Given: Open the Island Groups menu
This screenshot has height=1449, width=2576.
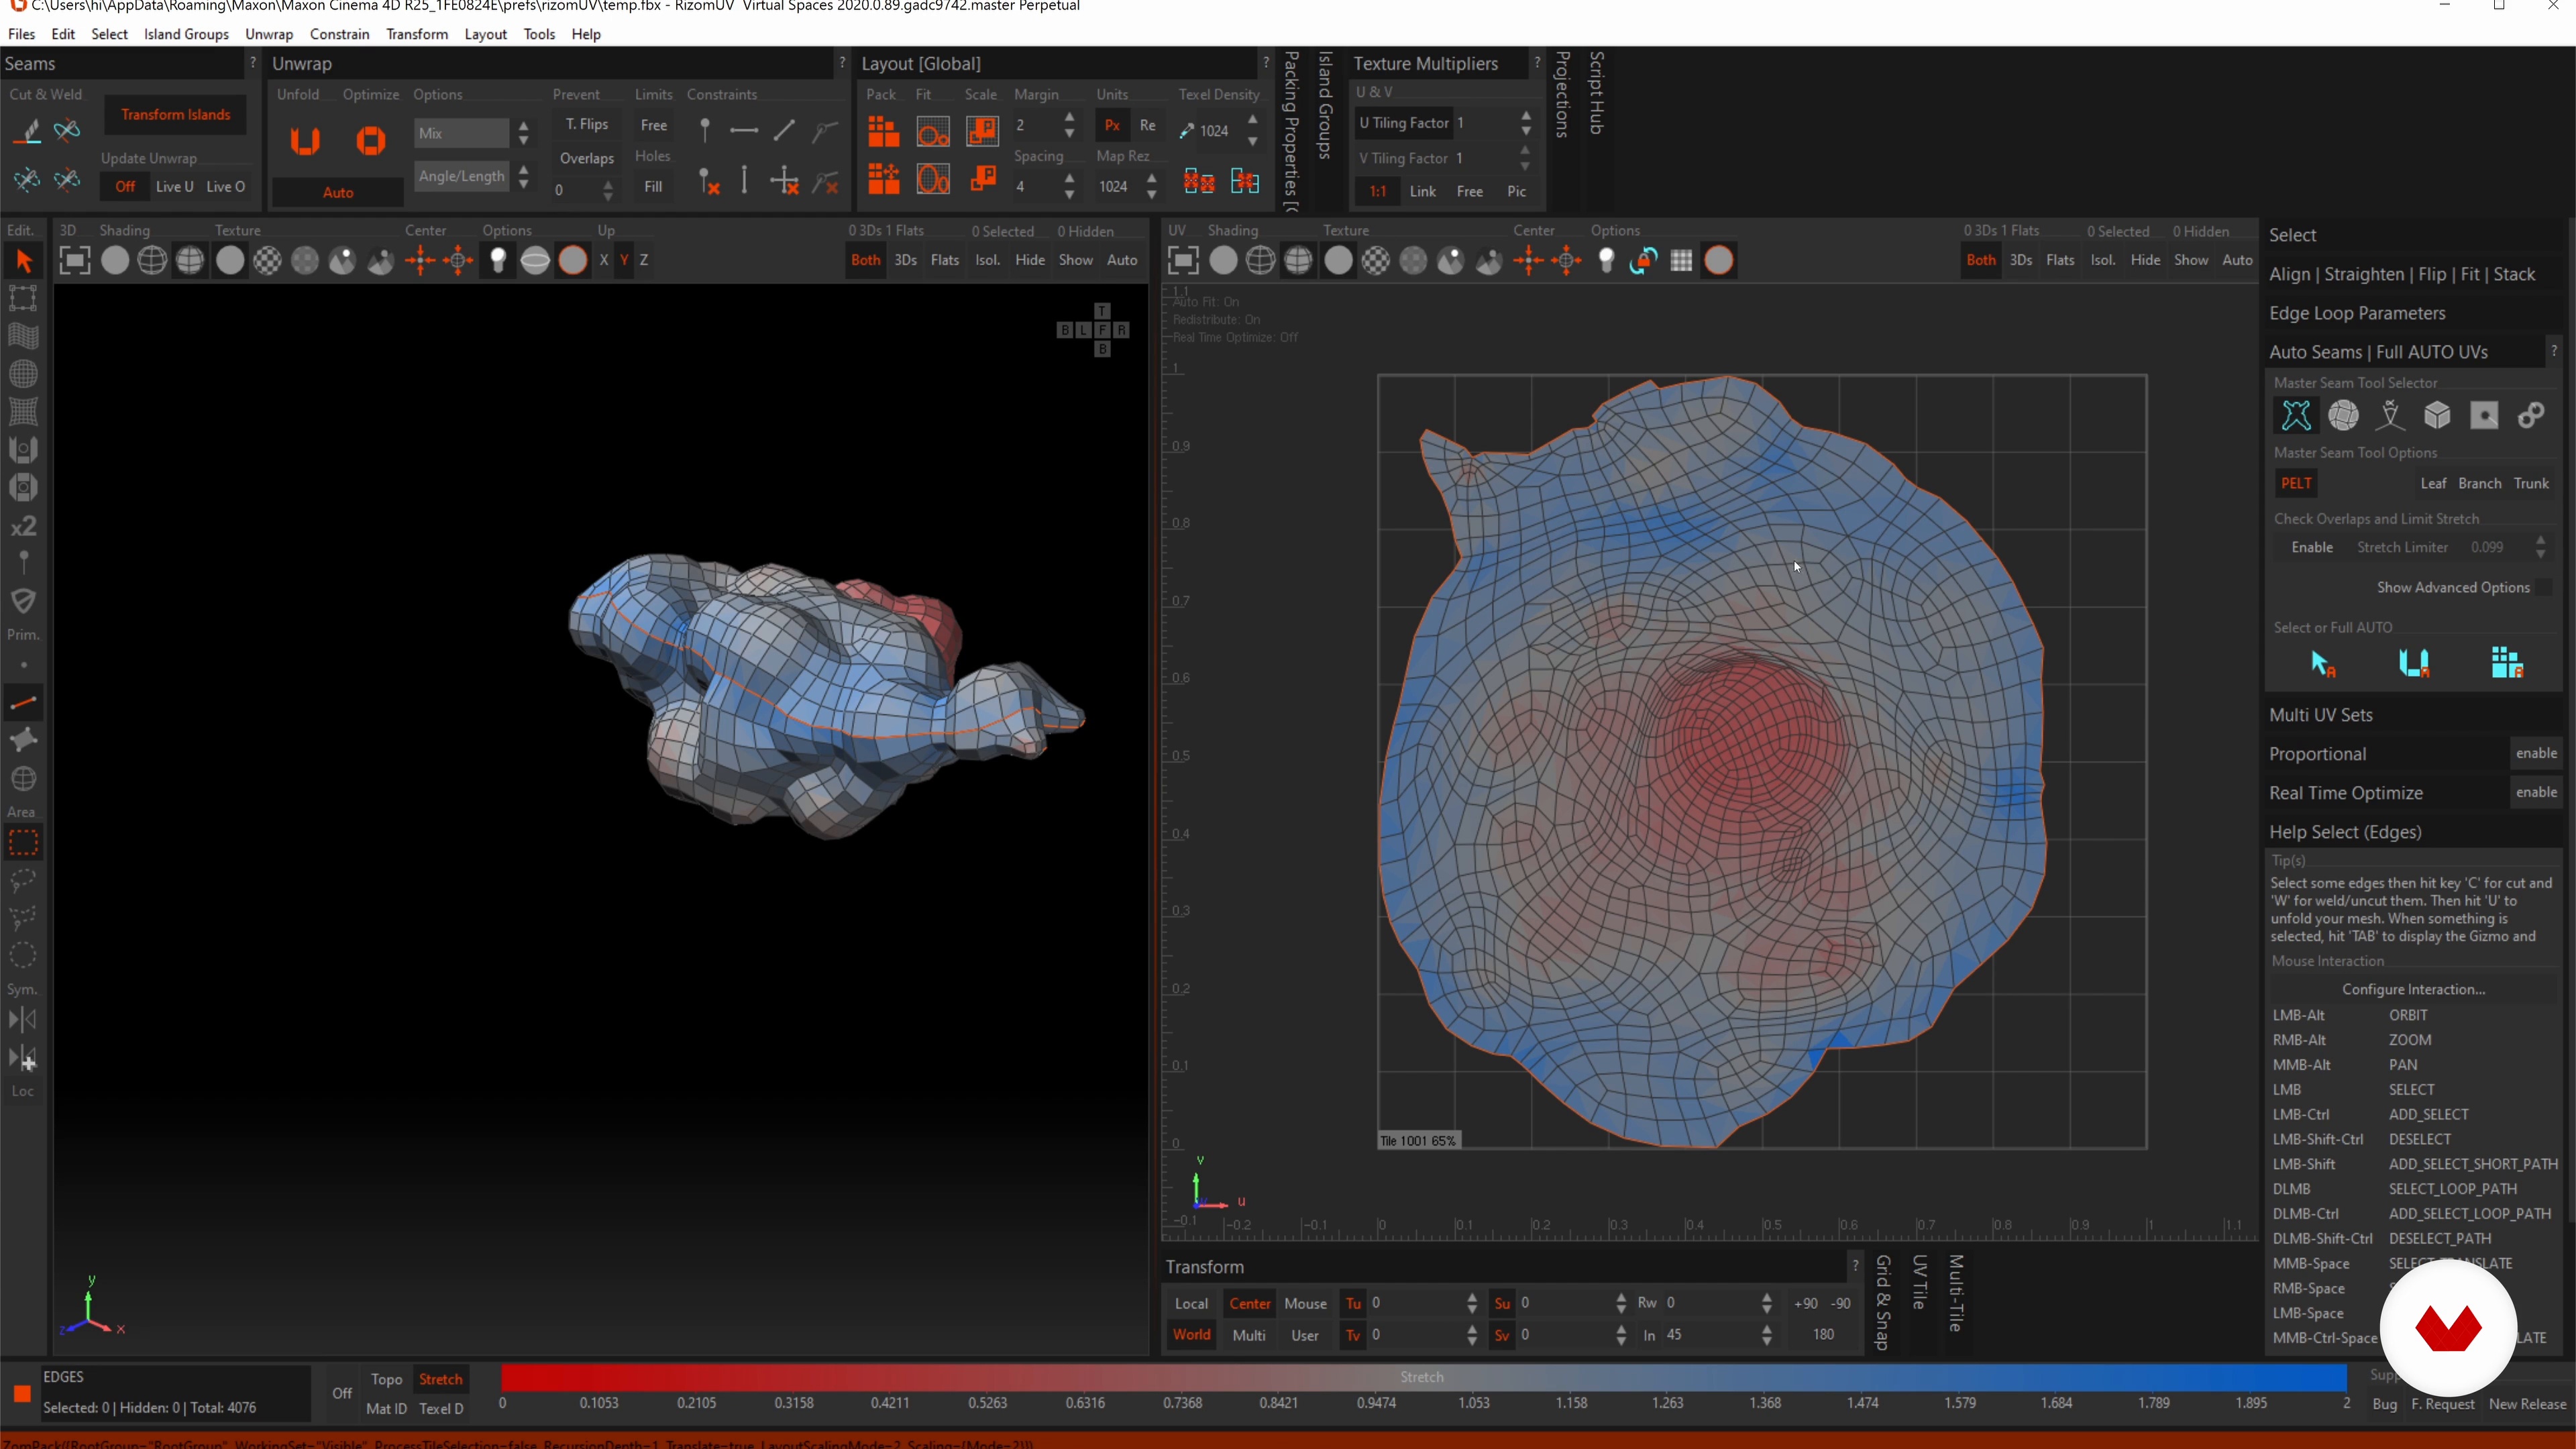Looking at the screenshot, I should coord(186,34).
